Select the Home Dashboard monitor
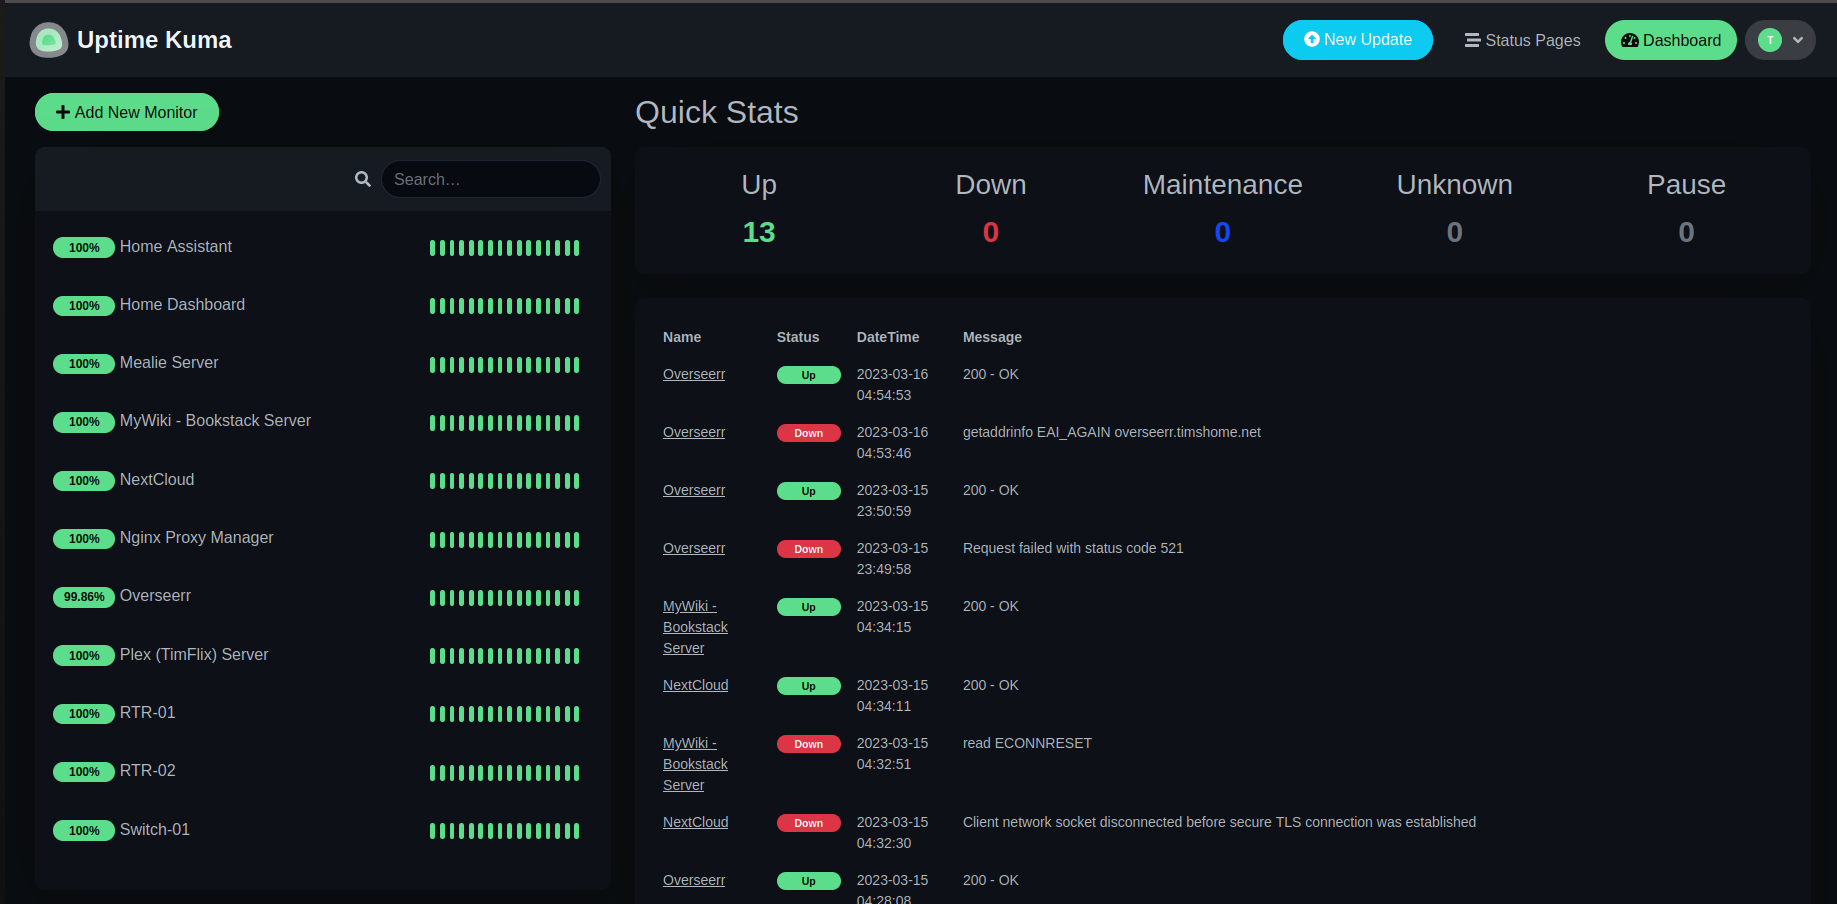Image resolution: width=1837 pixels, height=904 pixels. [322, 305]
